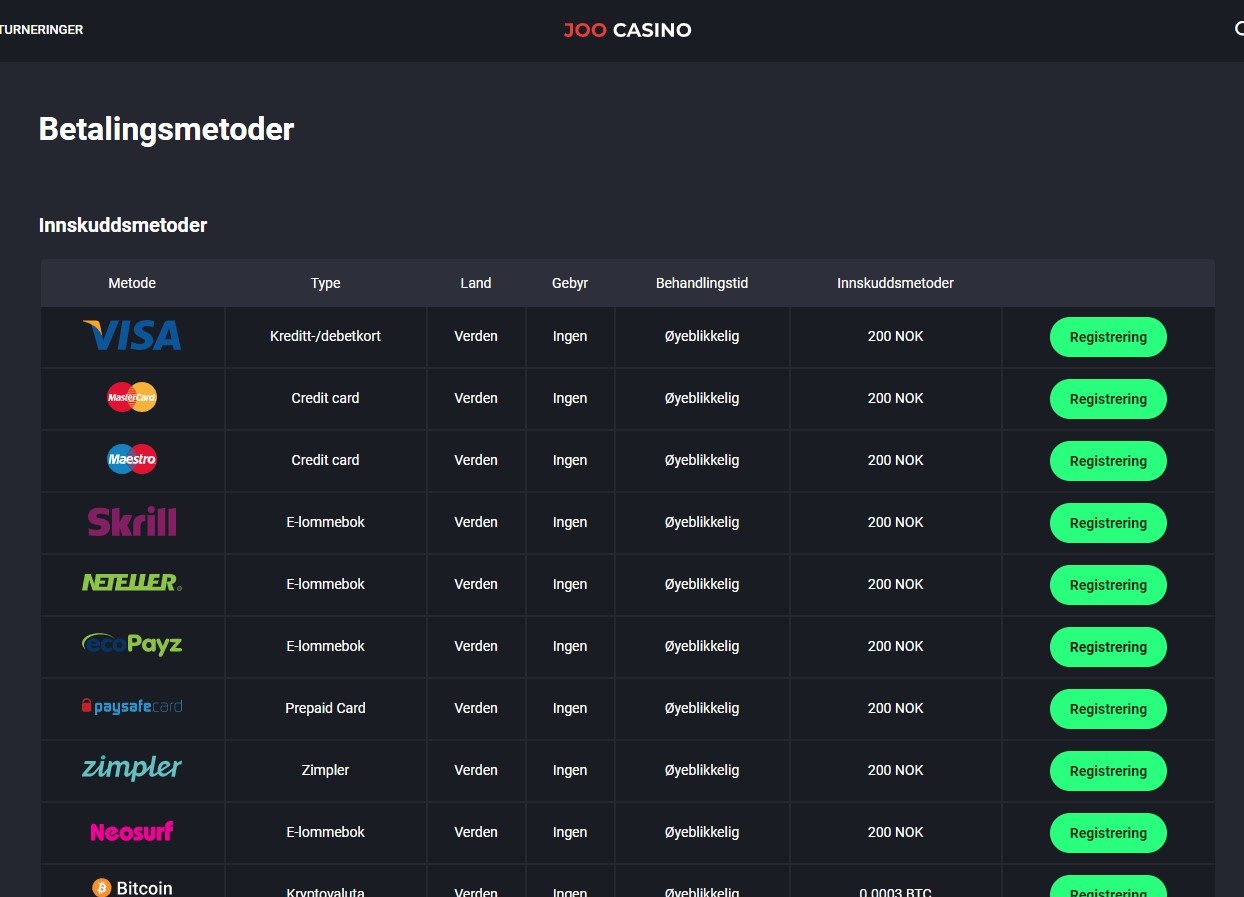
Task: Select the Skrill logo
Action: [132, 522]
